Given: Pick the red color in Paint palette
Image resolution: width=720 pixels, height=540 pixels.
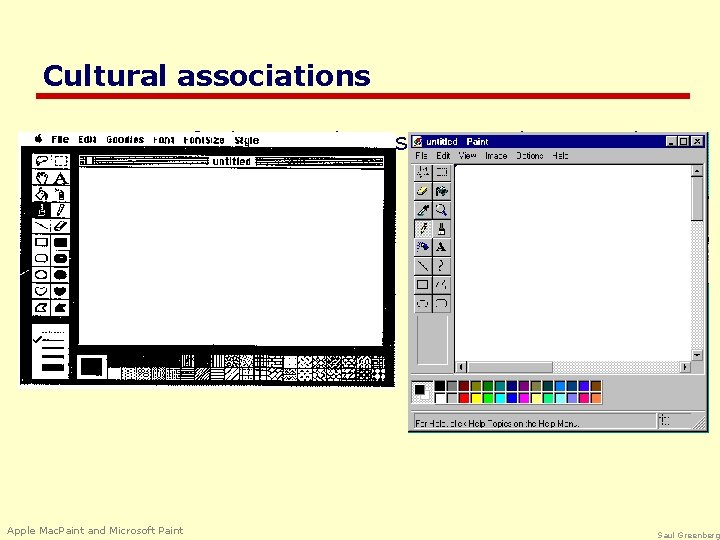Looking at the screenshot, I should (x=464, y=398).
